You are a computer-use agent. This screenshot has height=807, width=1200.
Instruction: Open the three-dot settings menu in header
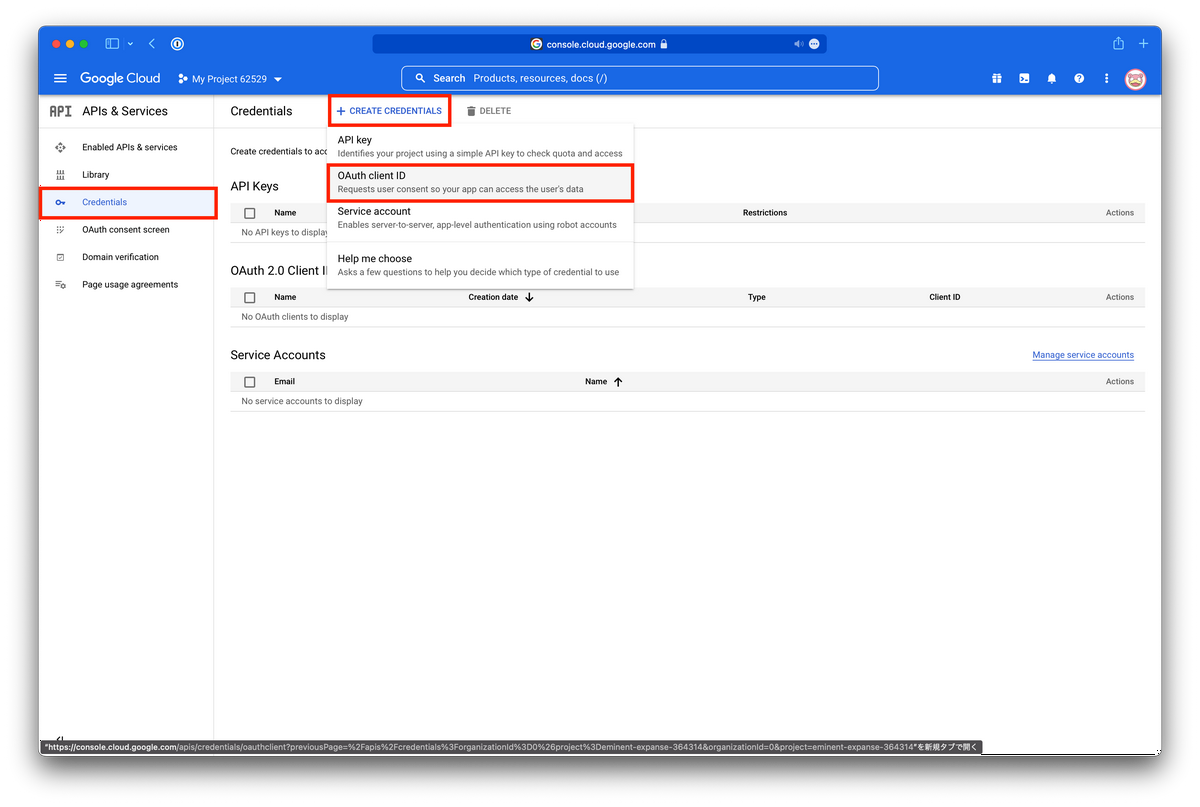point(1106,78)
